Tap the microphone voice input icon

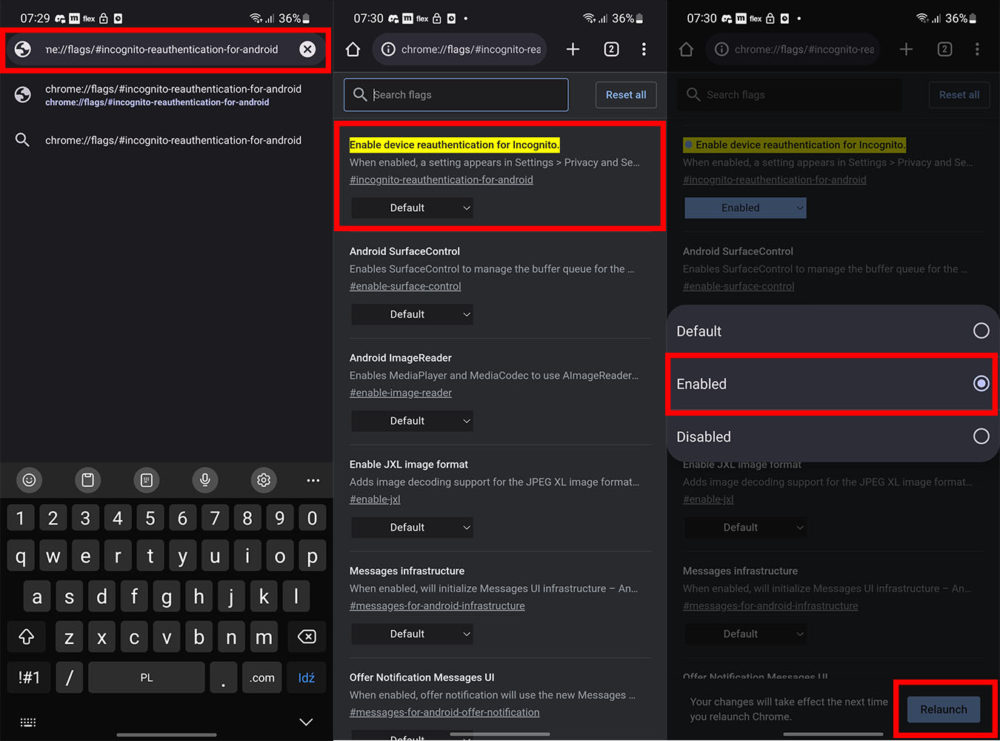[205, 480]
